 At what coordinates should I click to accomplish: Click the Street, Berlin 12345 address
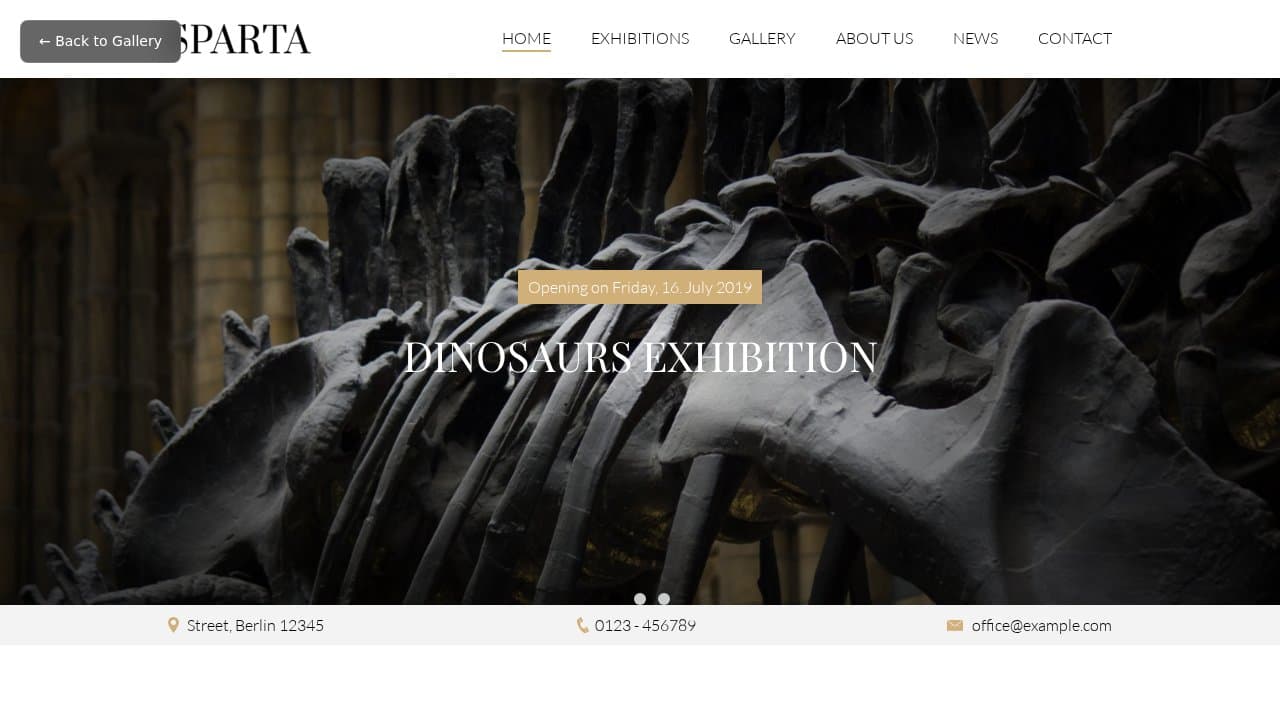255,625
